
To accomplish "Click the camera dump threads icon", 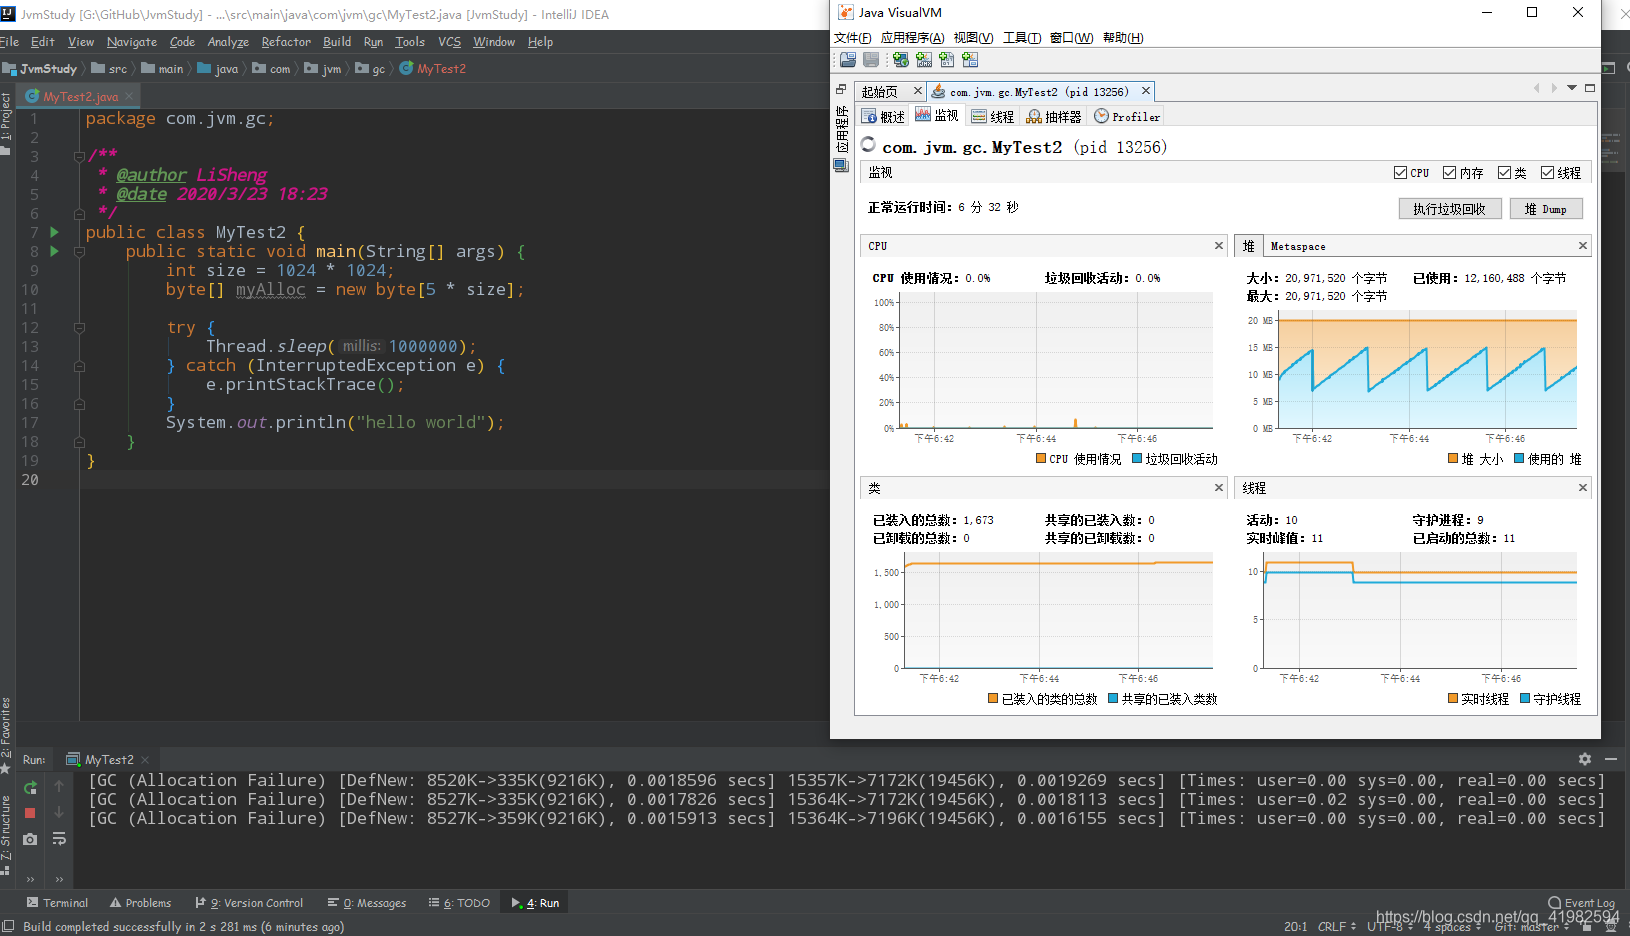I will 30,839.
